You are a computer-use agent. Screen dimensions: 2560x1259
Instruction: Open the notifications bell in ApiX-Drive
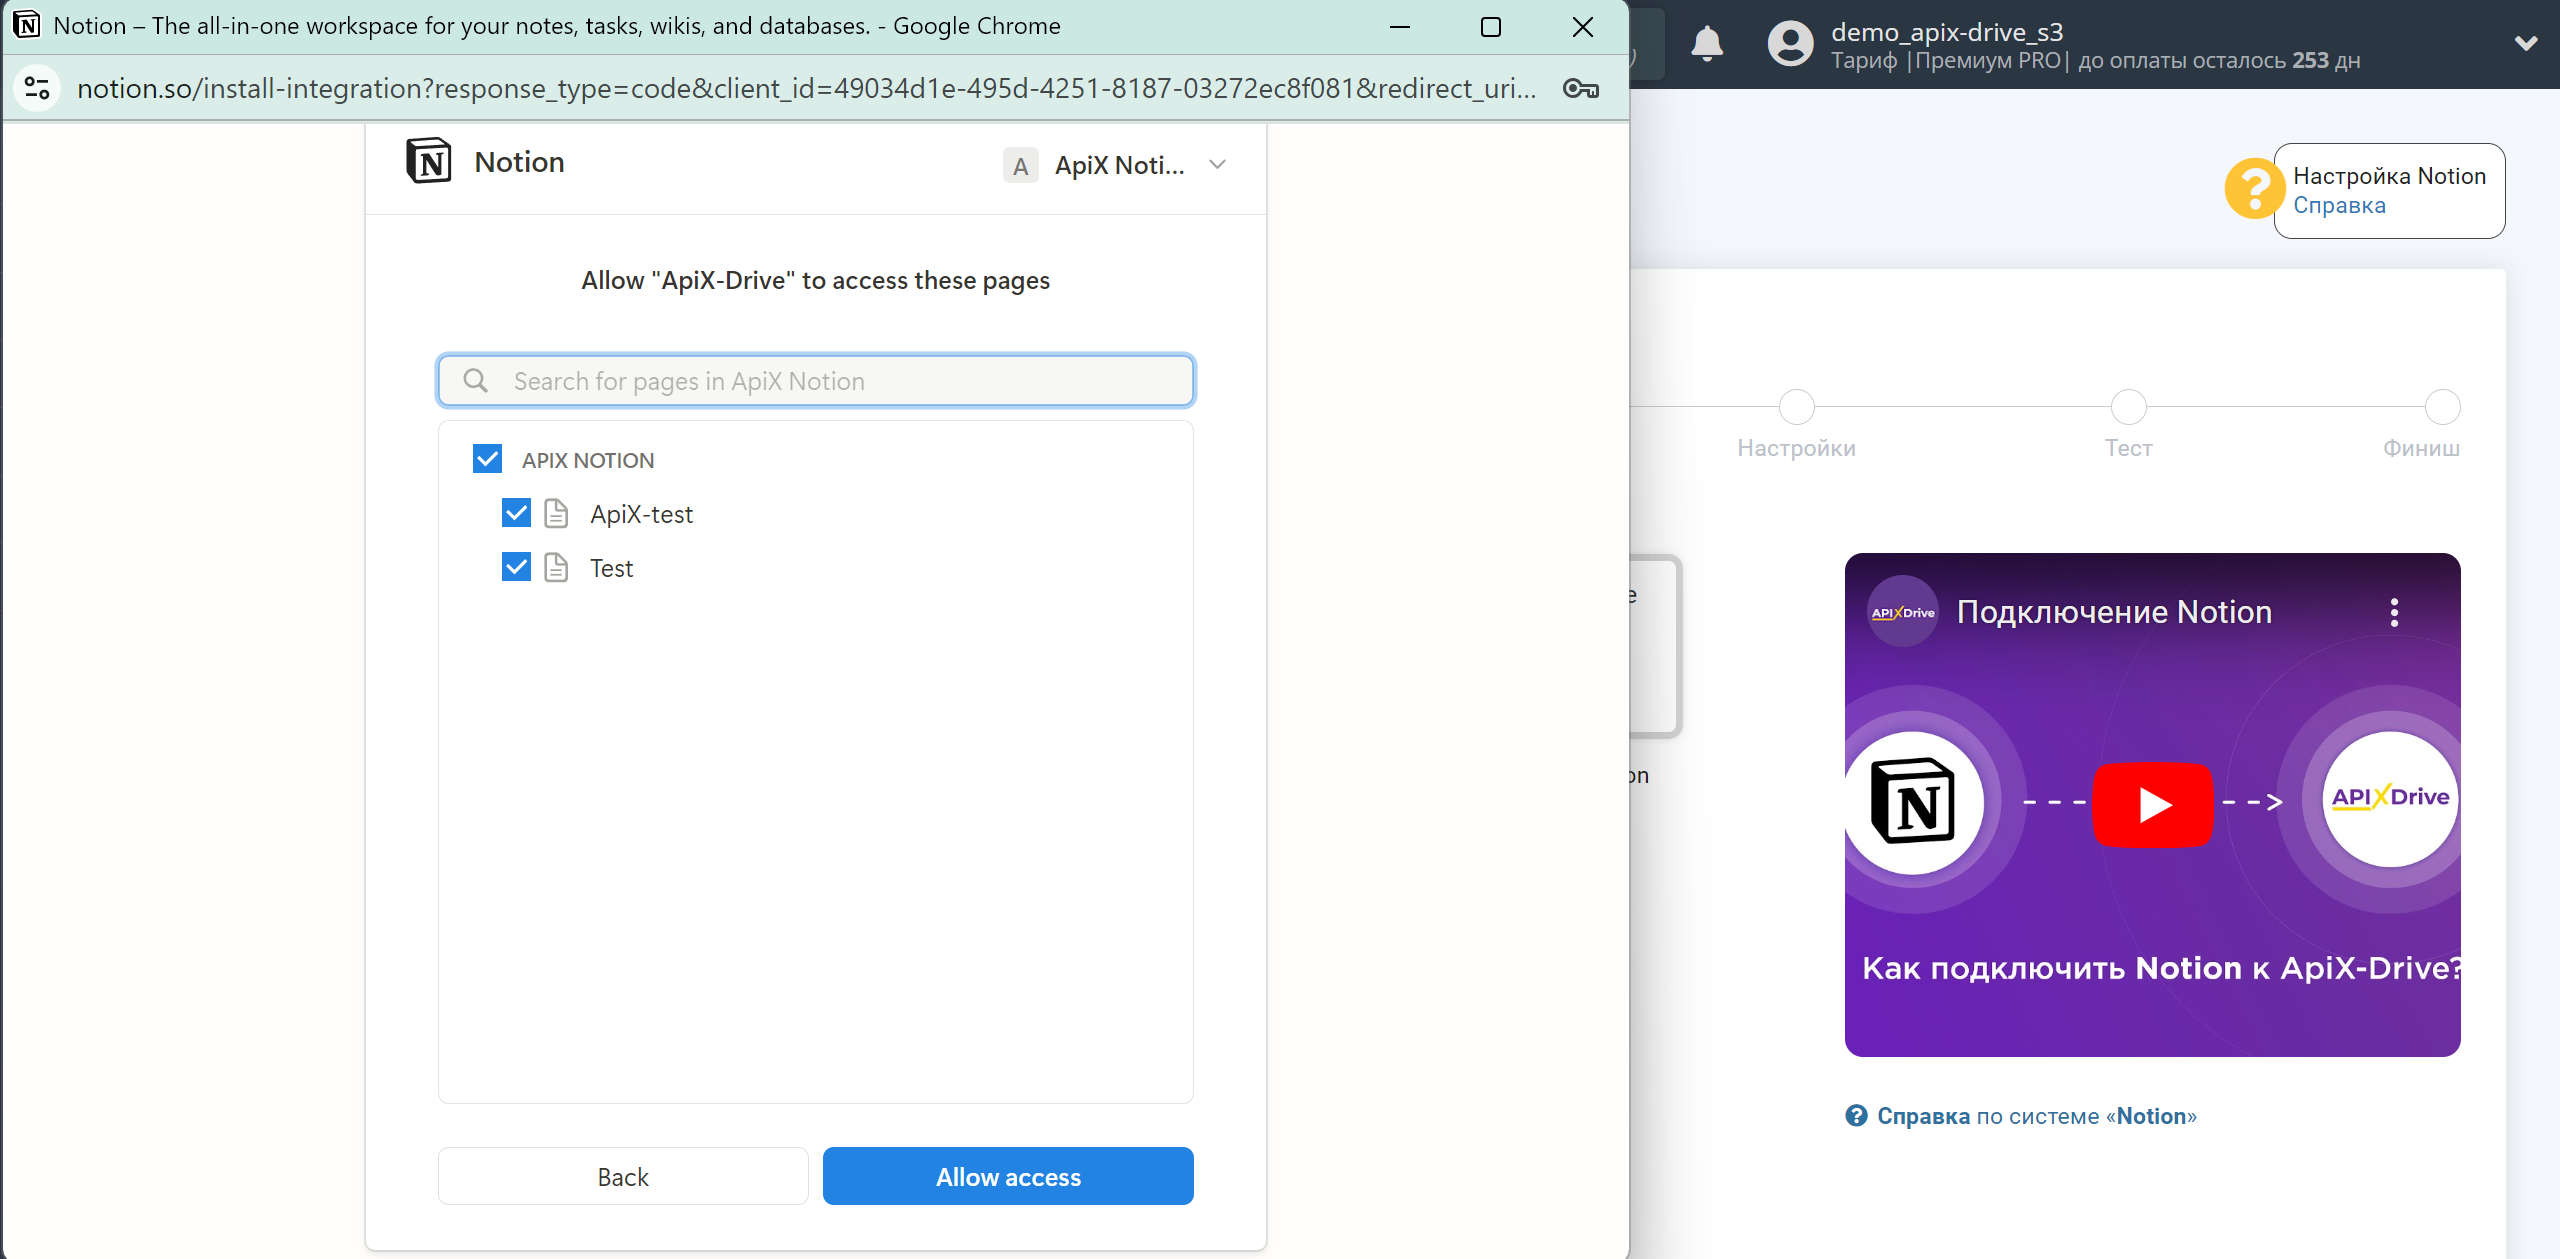click(1707, 44)
